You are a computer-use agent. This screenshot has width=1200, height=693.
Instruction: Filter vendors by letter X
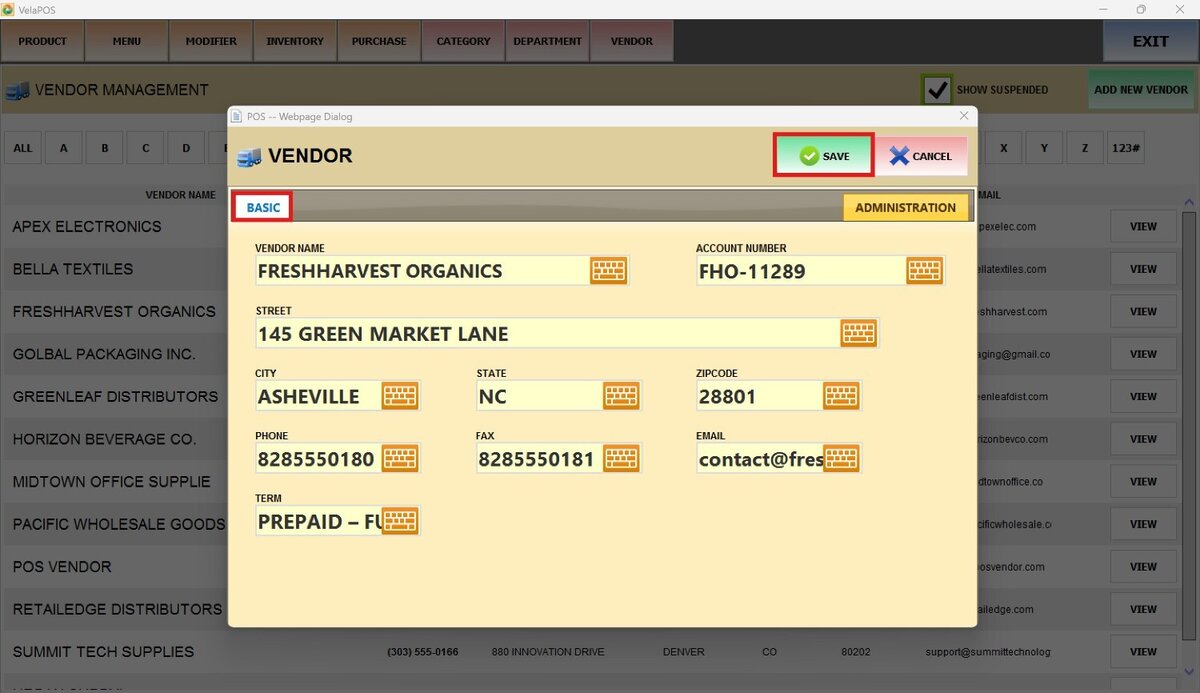(x=1003, y=147)
